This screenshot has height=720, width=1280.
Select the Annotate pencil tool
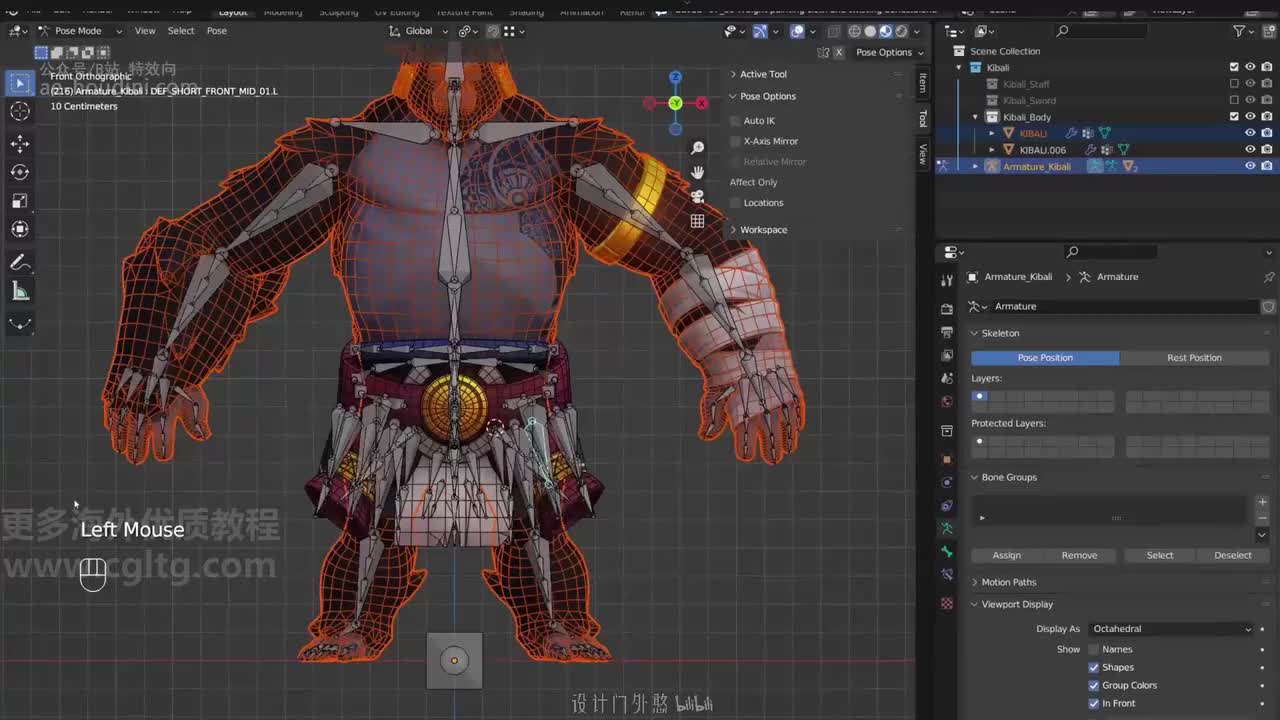20,263
